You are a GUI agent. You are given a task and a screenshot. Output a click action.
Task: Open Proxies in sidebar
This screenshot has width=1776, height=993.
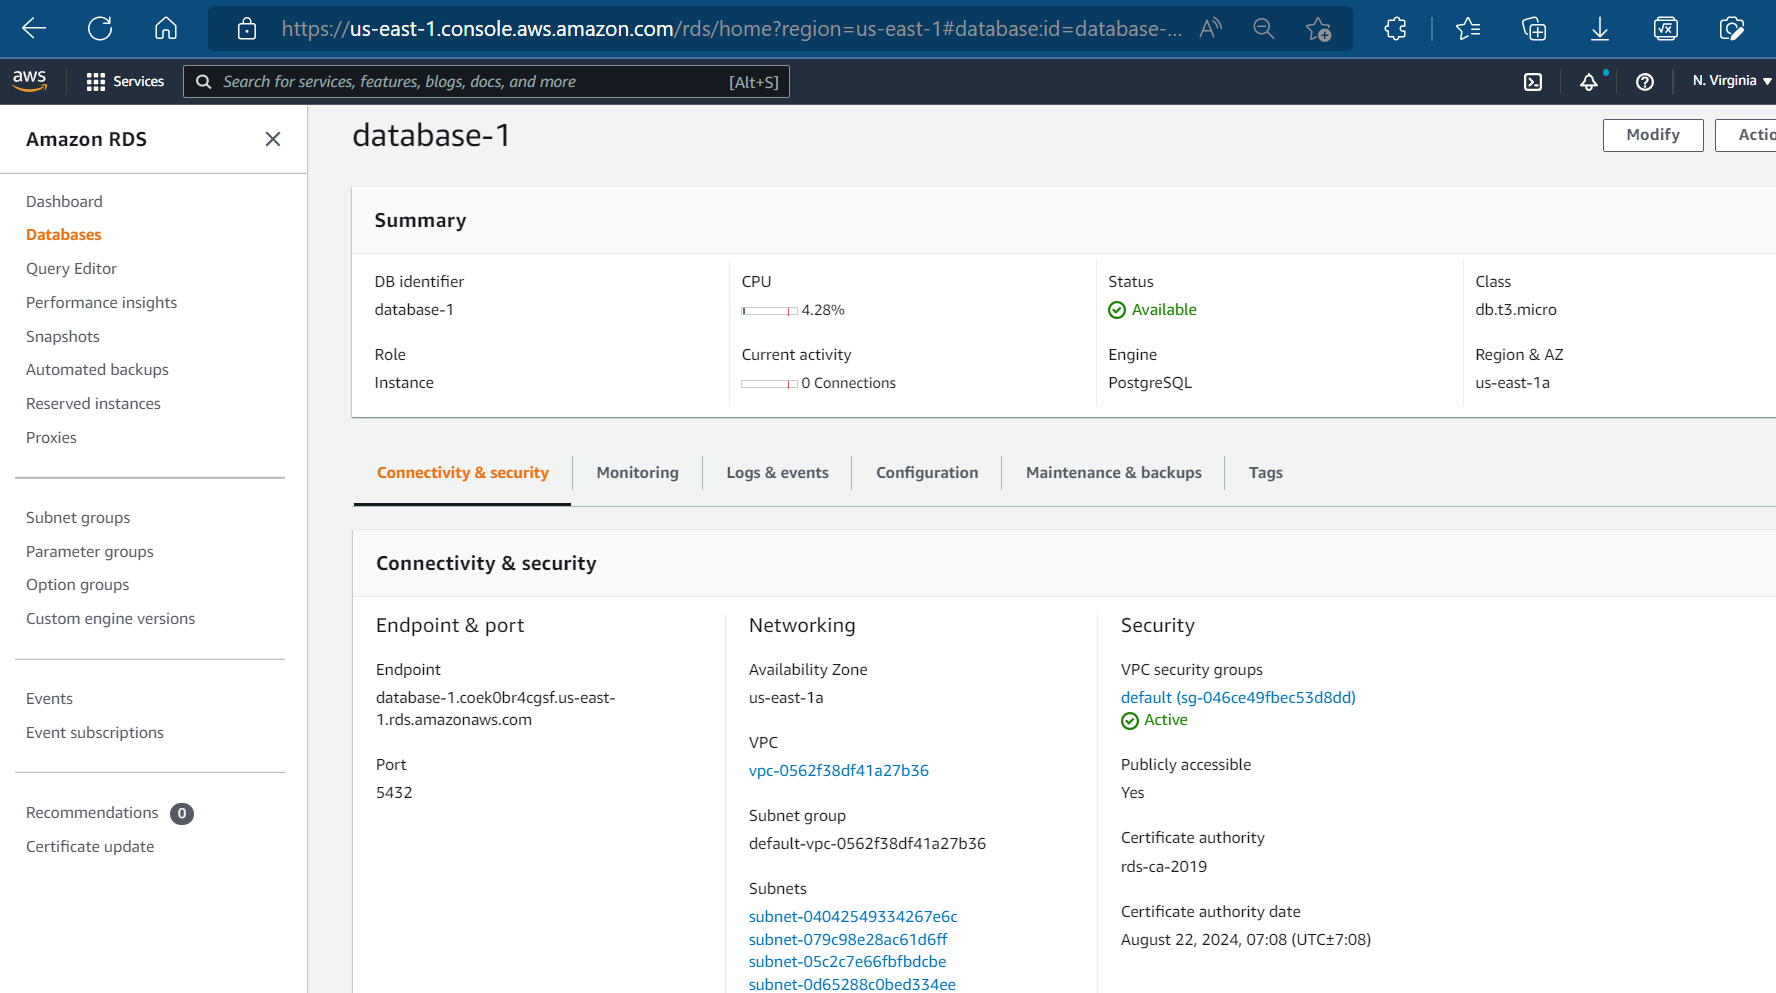click(x=51, y=438)
